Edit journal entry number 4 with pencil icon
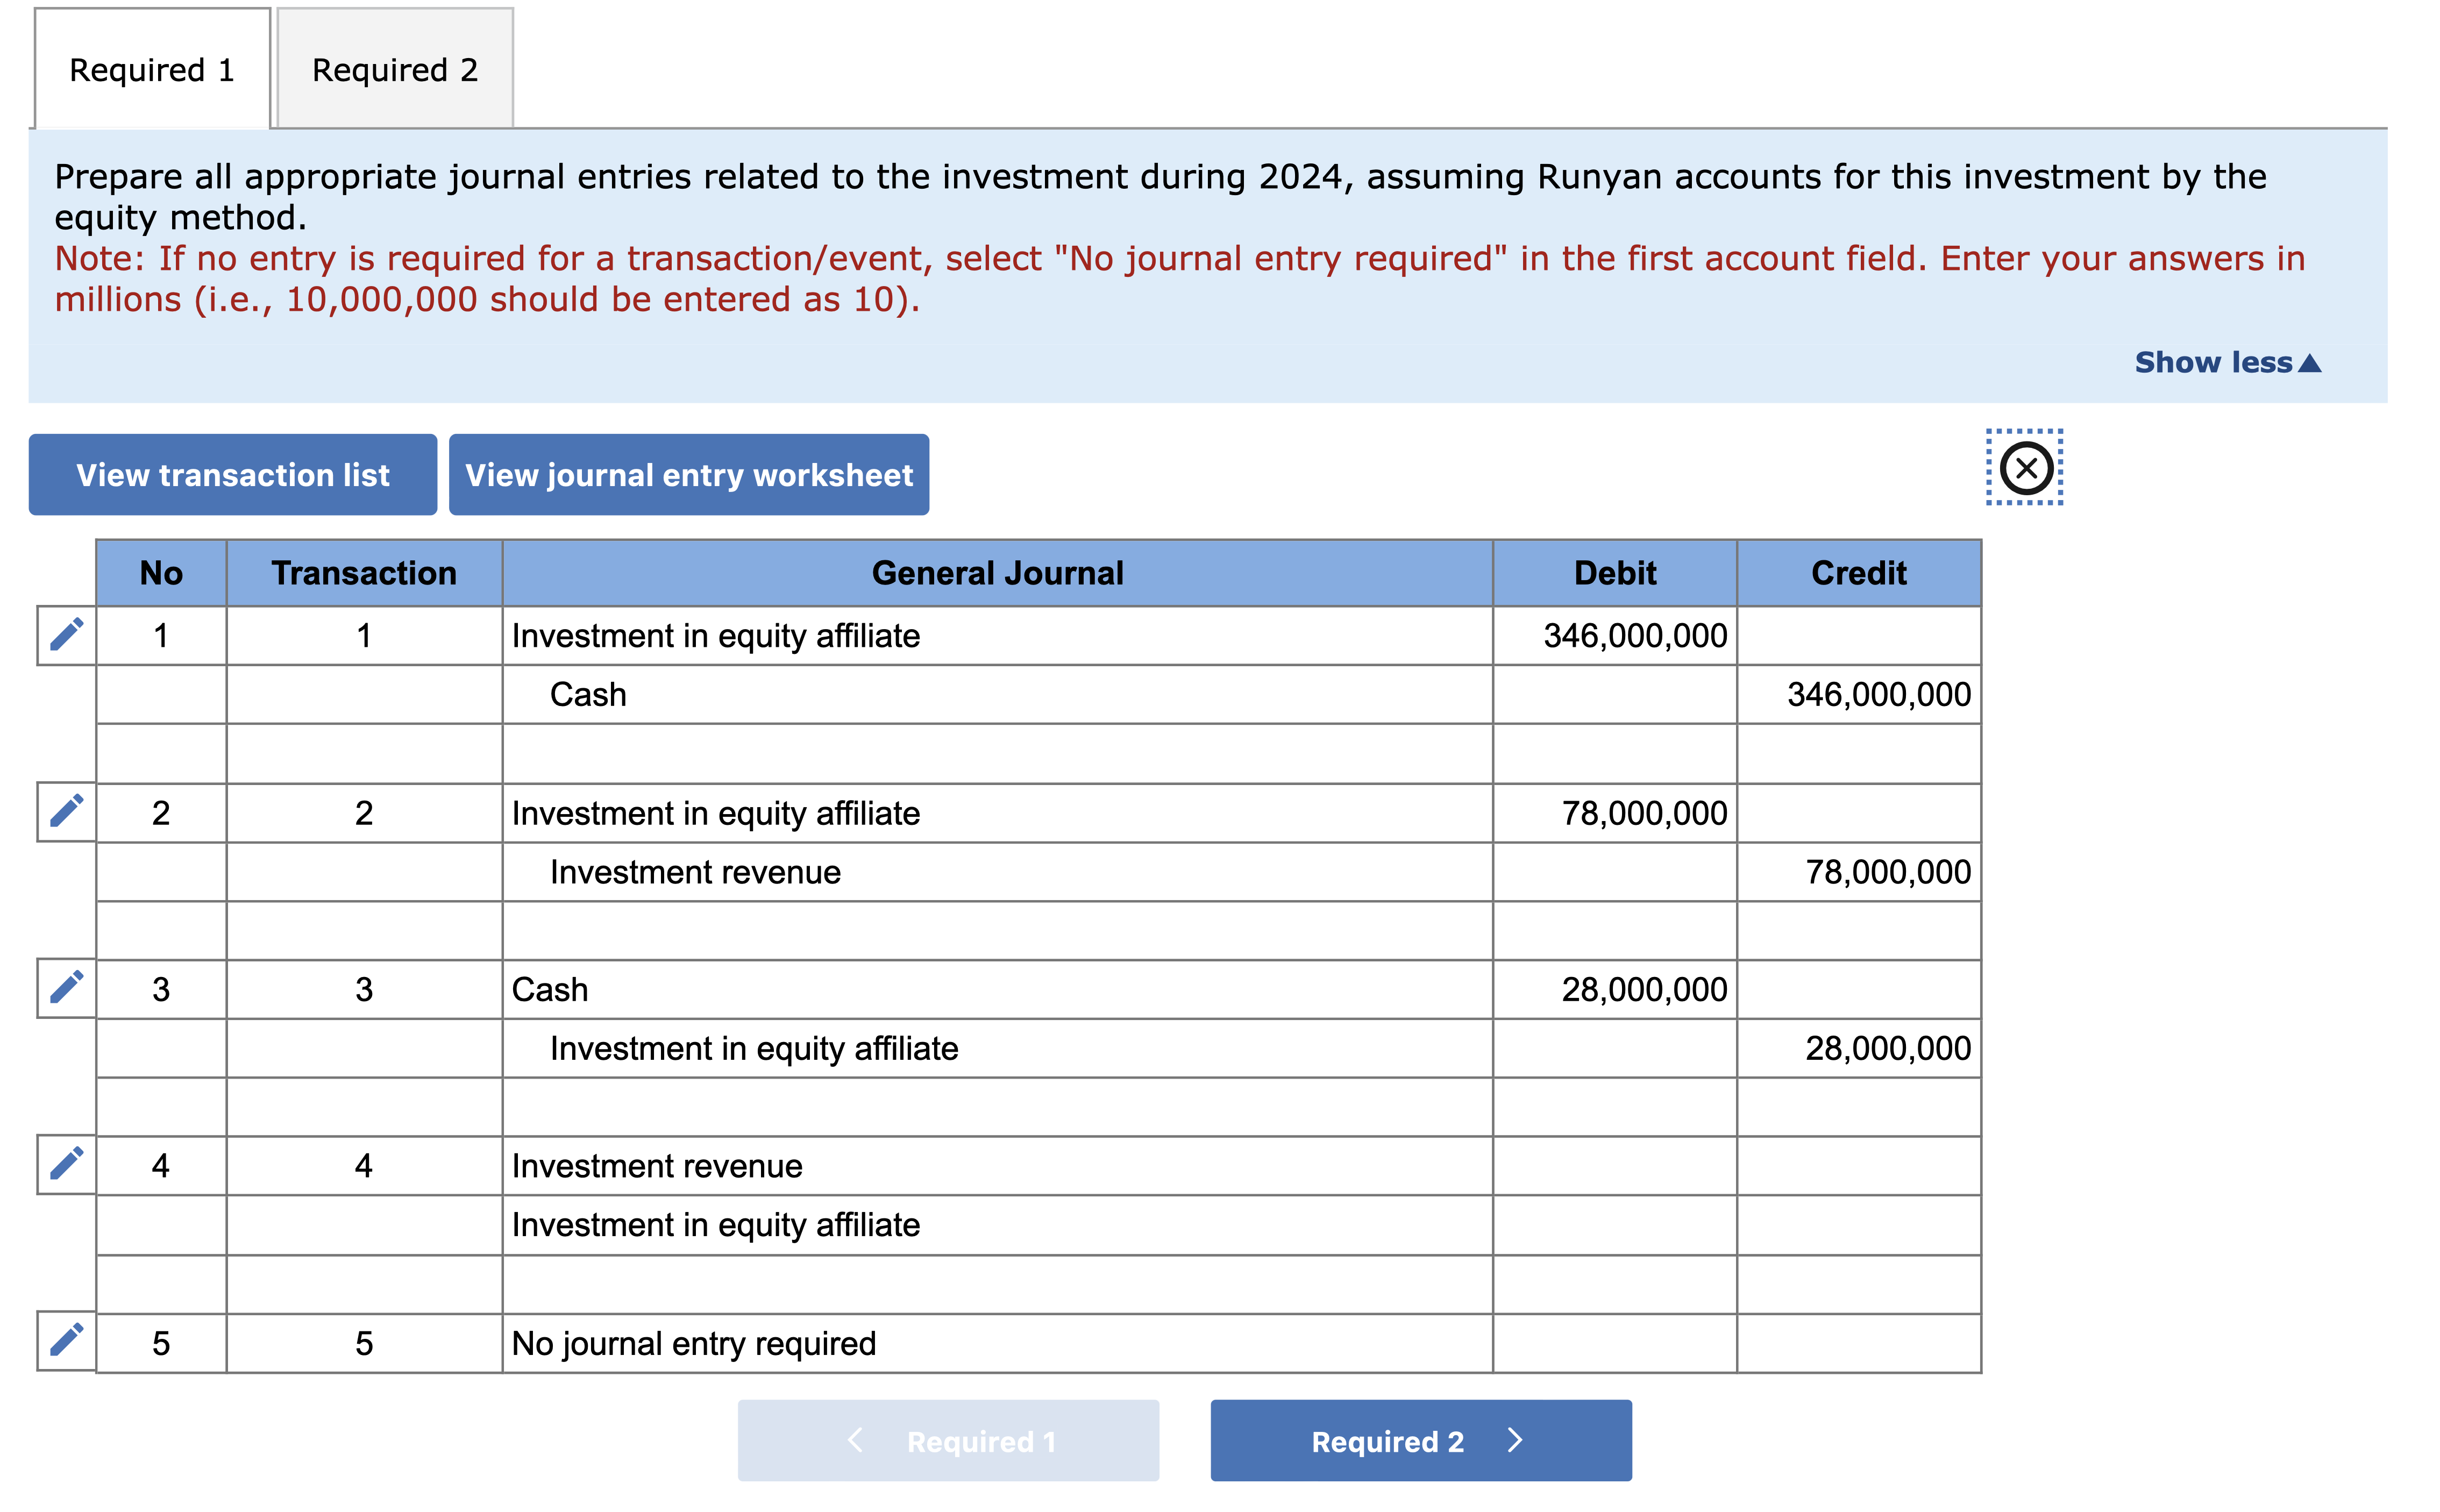 [66, 1165]
